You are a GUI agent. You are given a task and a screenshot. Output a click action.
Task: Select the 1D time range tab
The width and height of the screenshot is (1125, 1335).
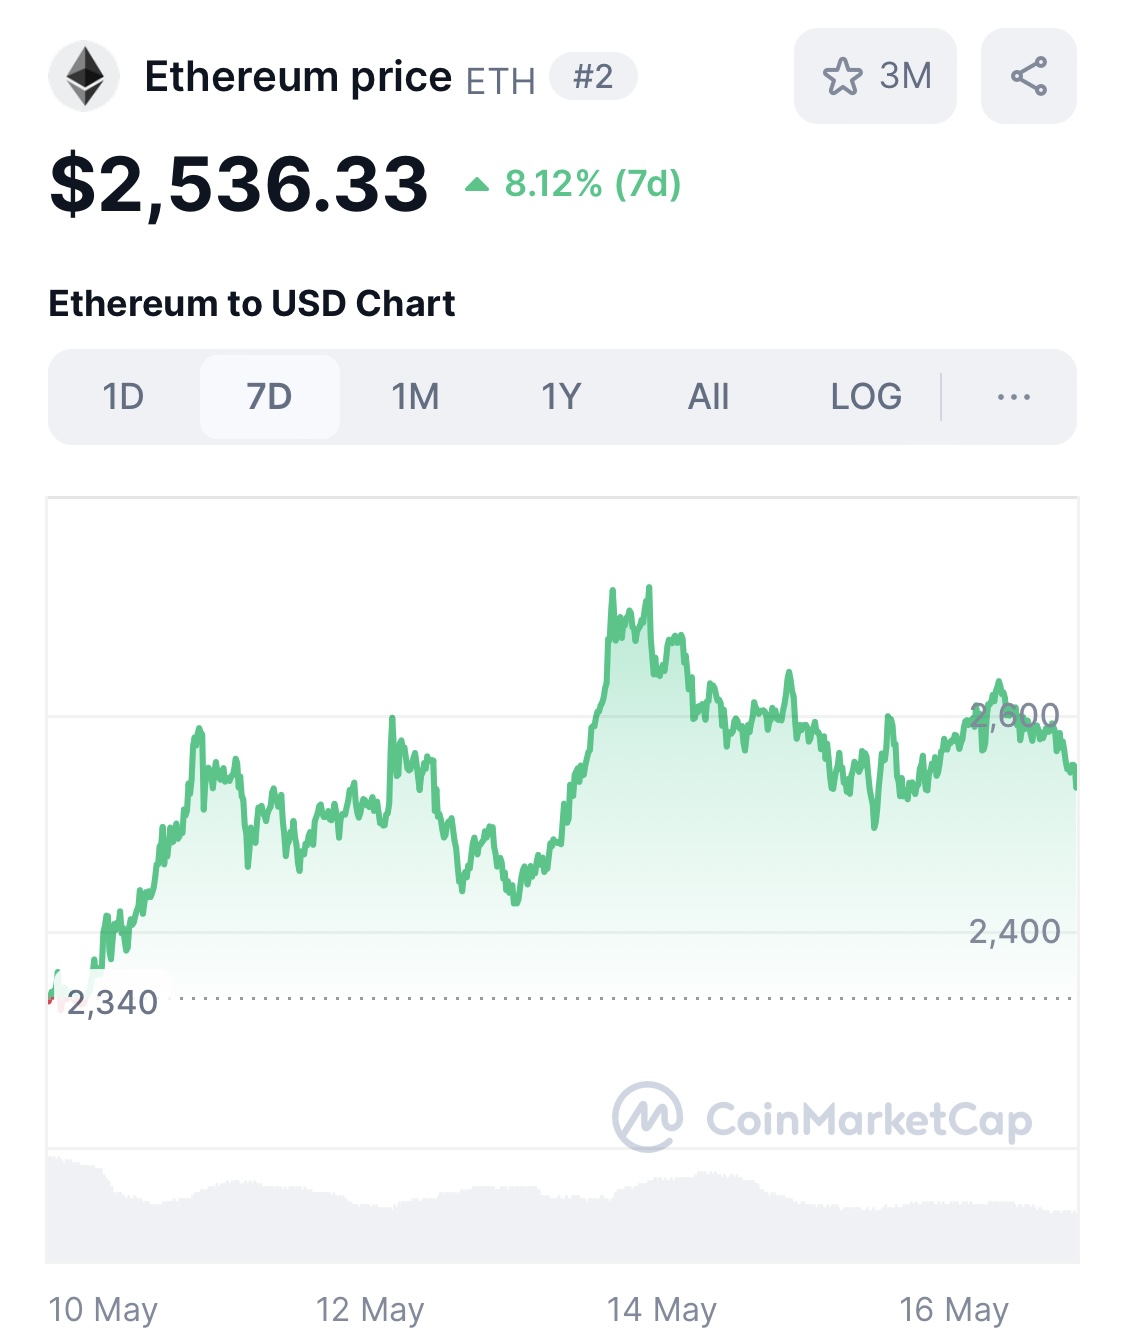tap(123, 397)
